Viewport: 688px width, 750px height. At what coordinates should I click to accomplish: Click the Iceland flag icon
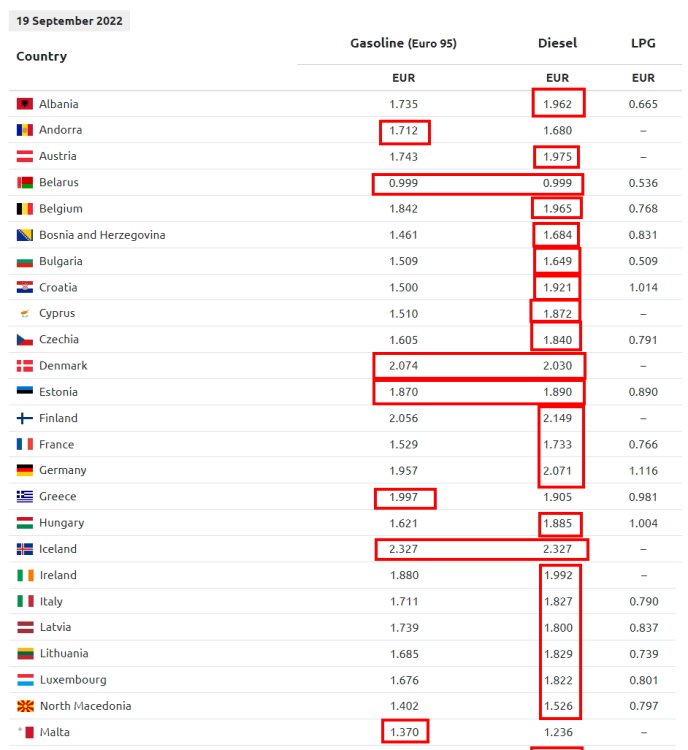coord(25,549)
